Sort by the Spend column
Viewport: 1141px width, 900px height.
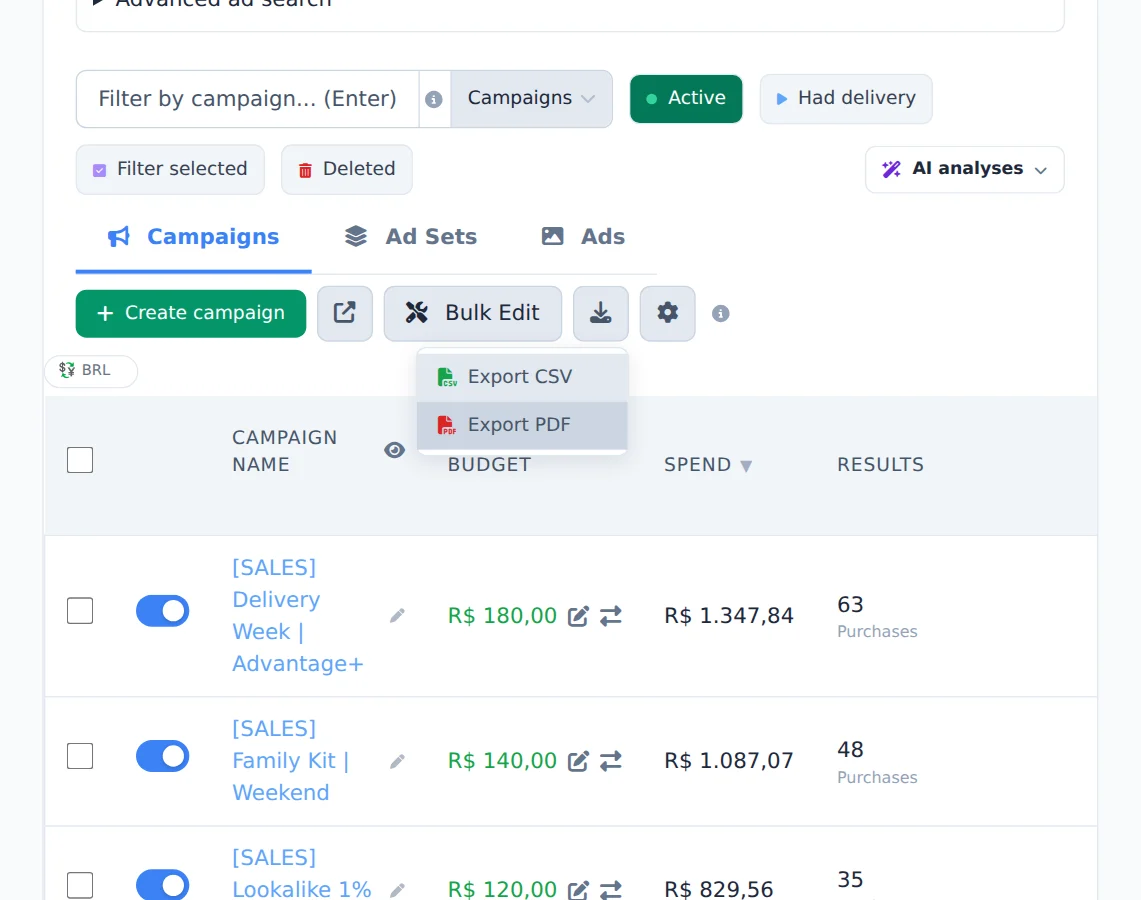707,465
